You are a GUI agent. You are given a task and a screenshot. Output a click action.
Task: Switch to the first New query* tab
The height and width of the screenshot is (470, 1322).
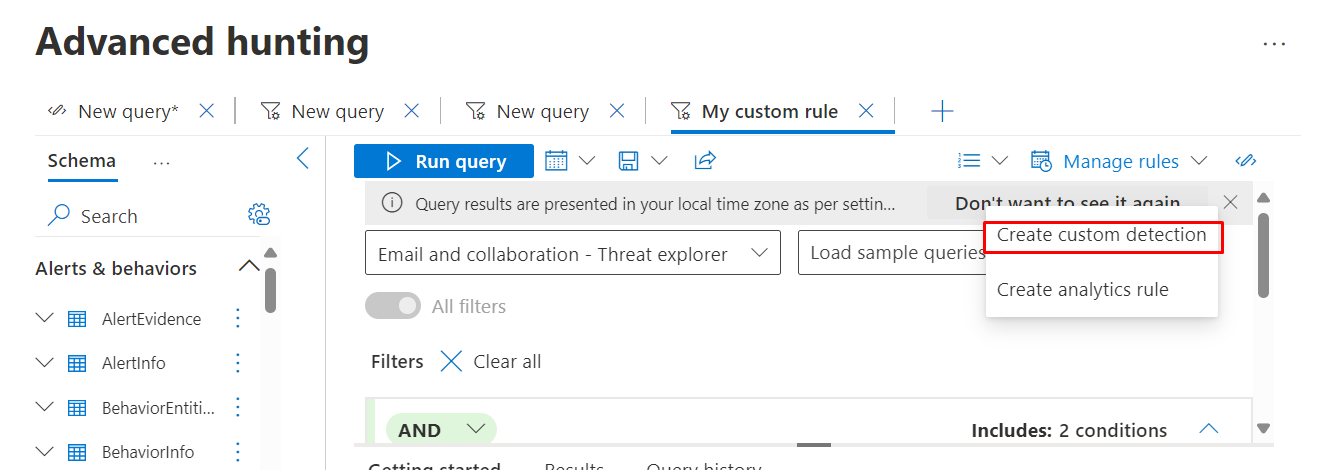(x=127, y=111)
